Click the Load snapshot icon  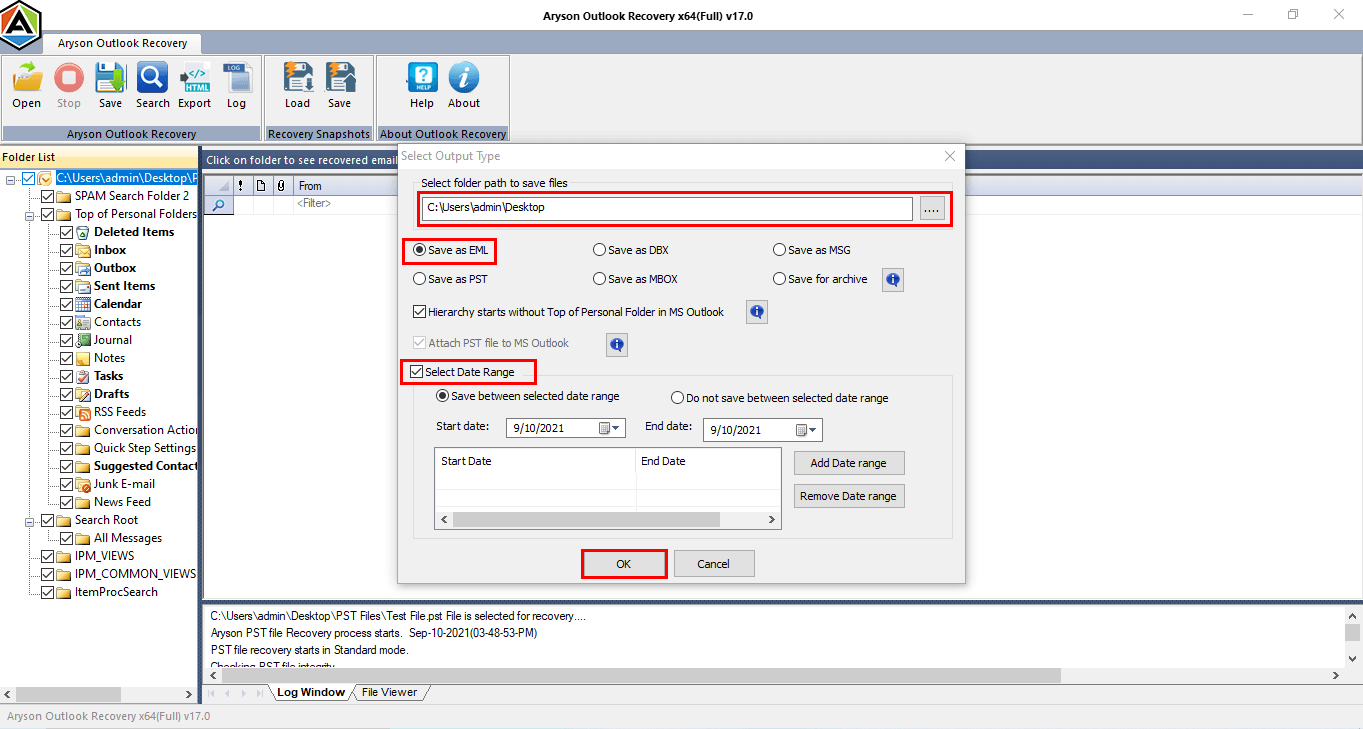(x=298, y=78)
